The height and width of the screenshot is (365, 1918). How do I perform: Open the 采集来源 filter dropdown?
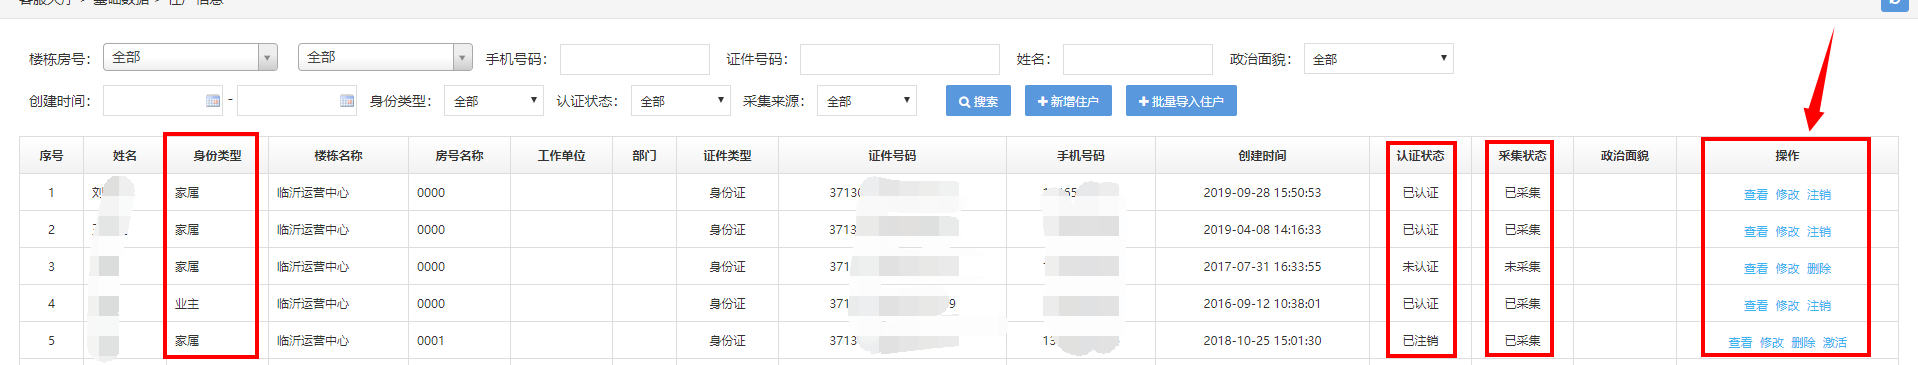pos(867,101)
